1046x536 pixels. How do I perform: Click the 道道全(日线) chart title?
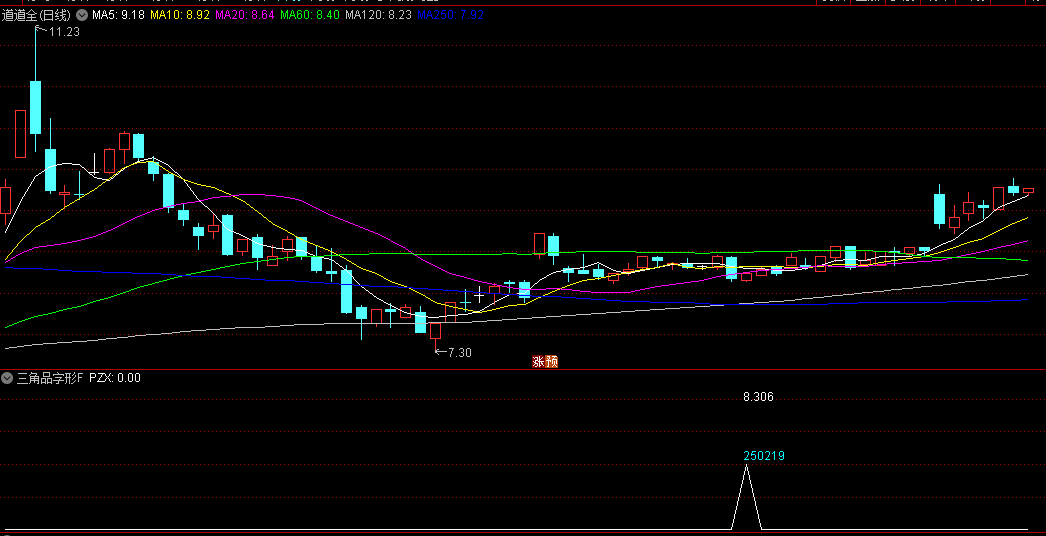(36, 15)
